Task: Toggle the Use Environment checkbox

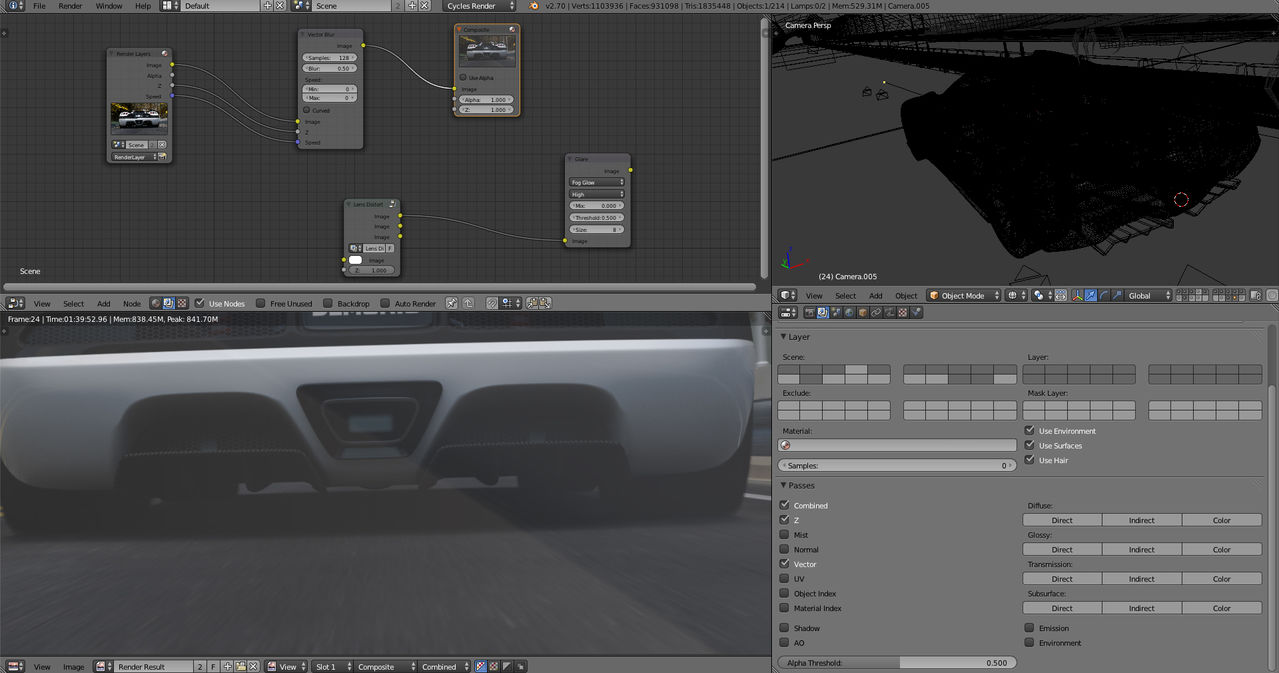Action: (1030, 431)
